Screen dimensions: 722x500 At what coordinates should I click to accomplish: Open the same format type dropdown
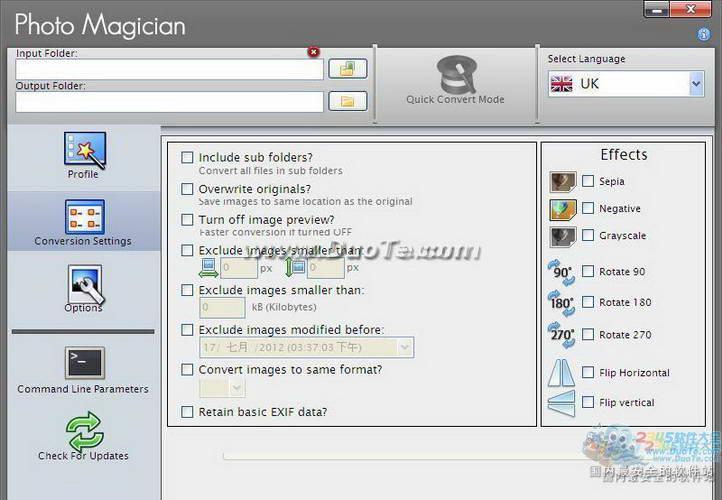tap(236, 388)
